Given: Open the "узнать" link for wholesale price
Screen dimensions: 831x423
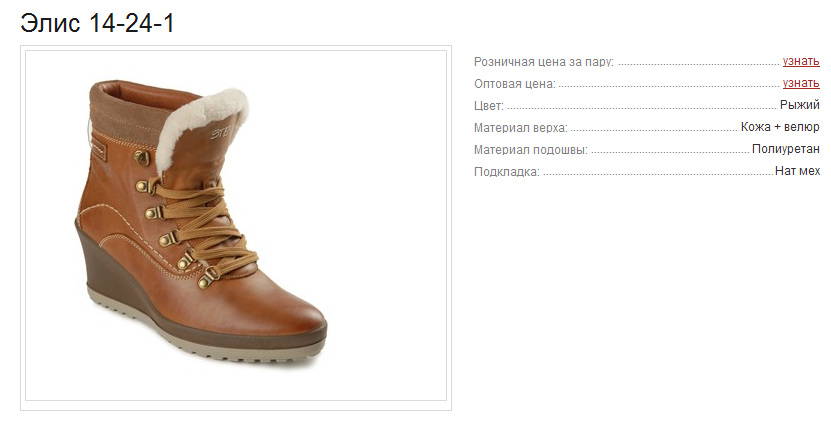Looking at the screenshot, I should coord(801,83).
